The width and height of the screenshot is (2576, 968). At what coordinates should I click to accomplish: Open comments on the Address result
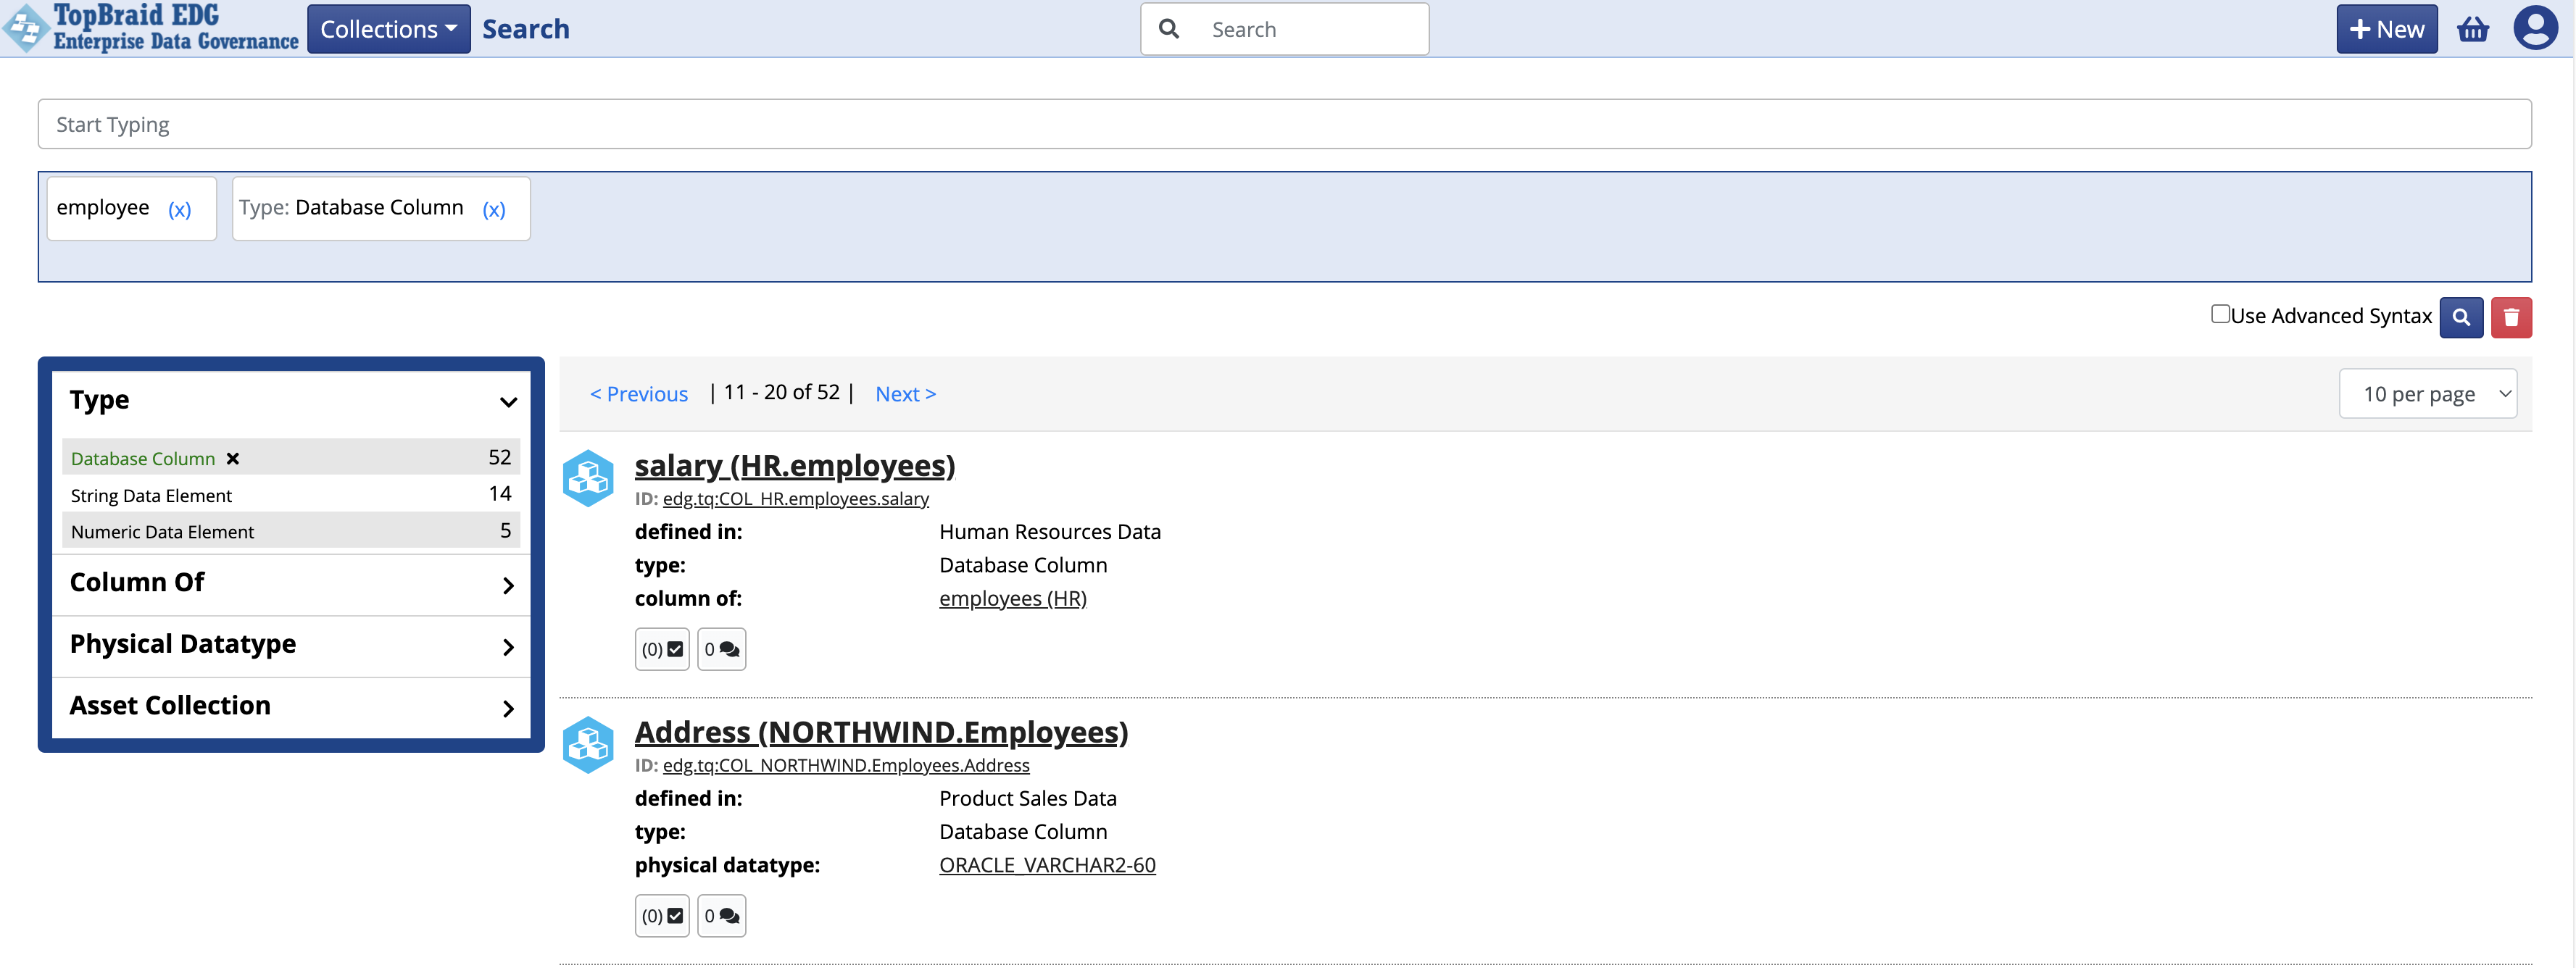point(722,915)
